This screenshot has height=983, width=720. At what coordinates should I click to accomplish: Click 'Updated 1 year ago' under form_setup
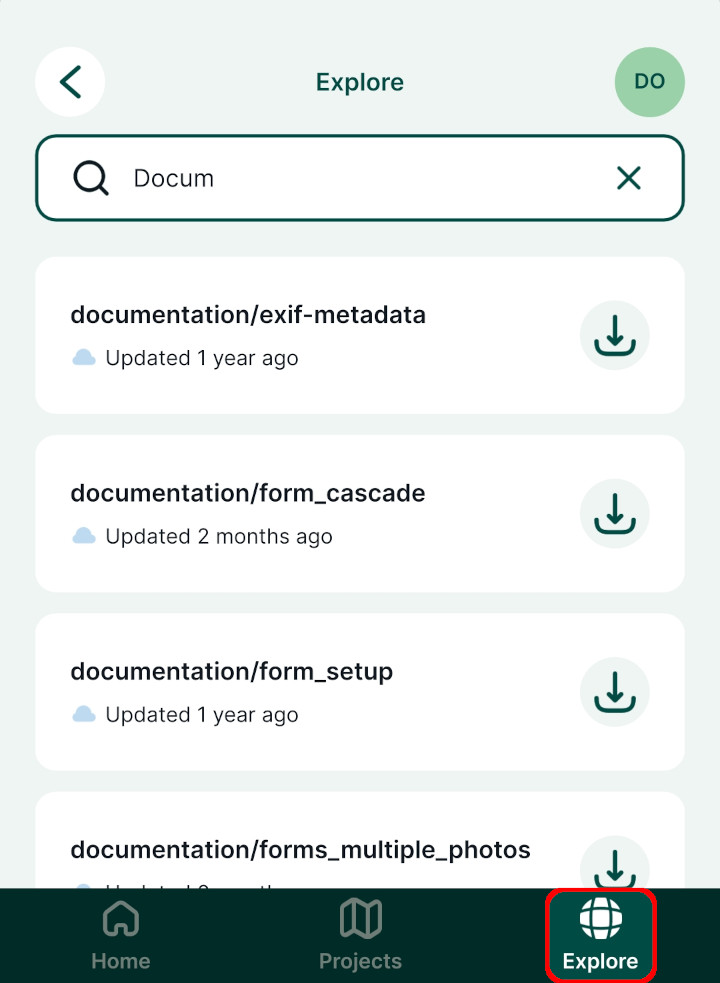click(202, 715)
